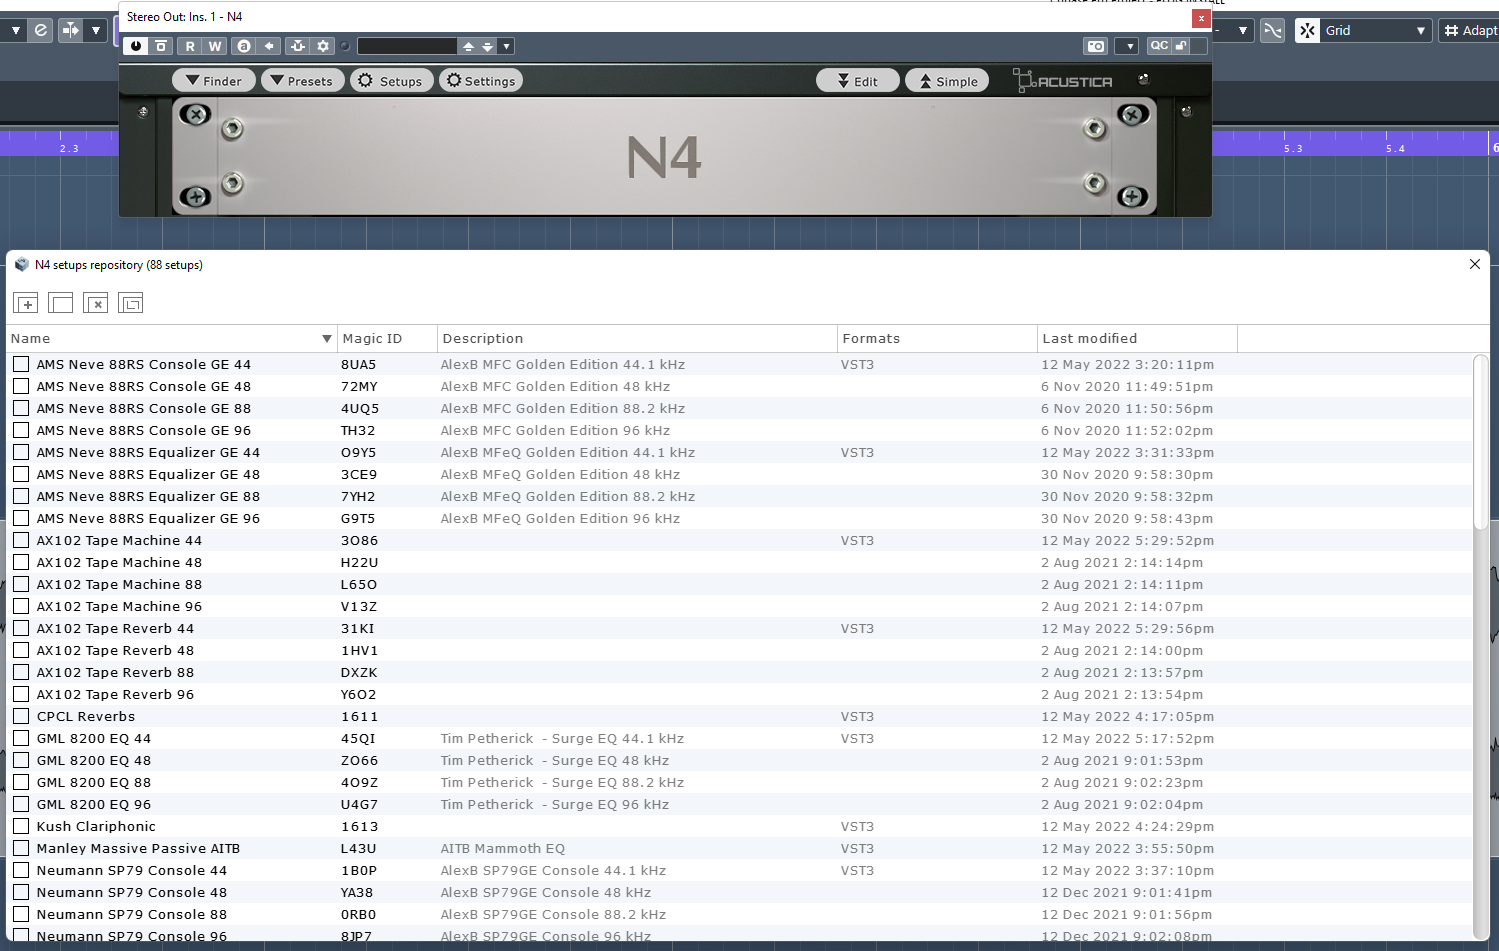This screenshot has width=1499, height=951.
Task: Sort setups by Magic ID column
Action: click(x=387, y=339)
